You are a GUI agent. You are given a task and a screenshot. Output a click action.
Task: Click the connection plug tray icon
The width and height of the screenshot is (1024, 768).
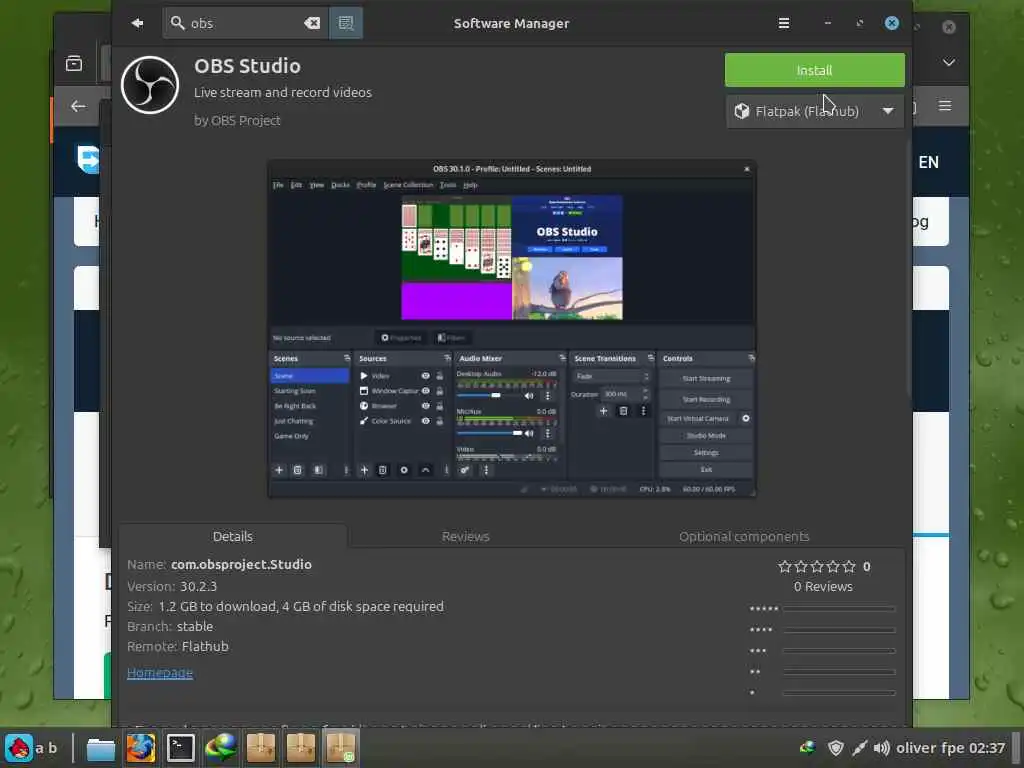pos(859,748)
